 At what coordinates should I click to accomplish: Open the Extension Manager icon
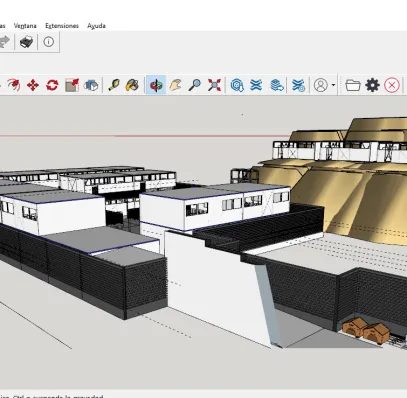[x=298, y=85]
